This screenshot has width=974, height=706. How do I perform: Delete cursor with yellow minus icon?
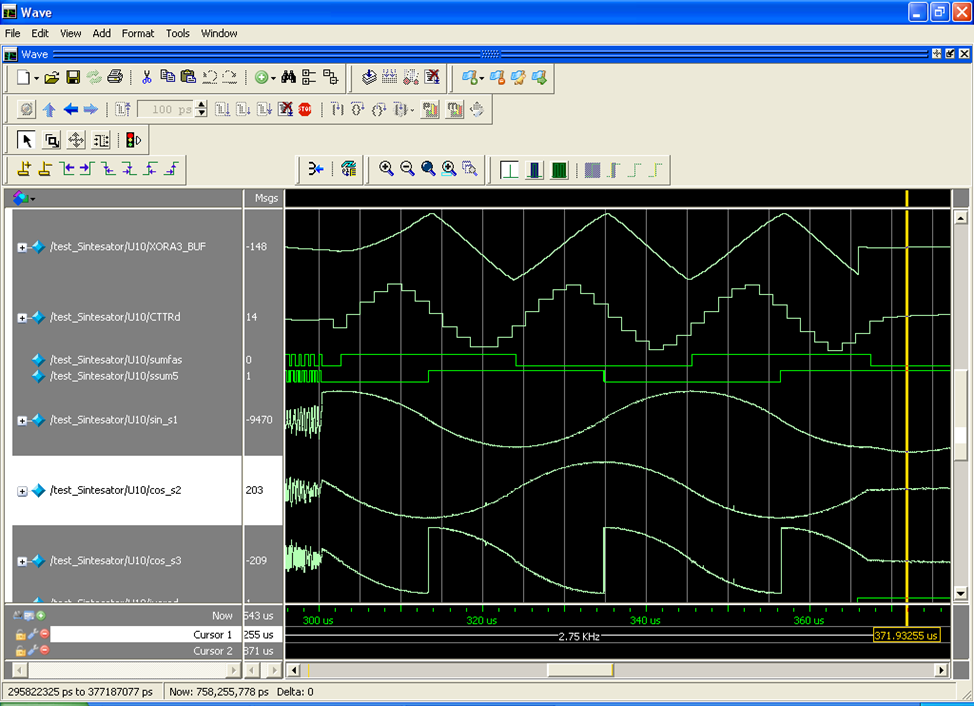pos(45,169)
